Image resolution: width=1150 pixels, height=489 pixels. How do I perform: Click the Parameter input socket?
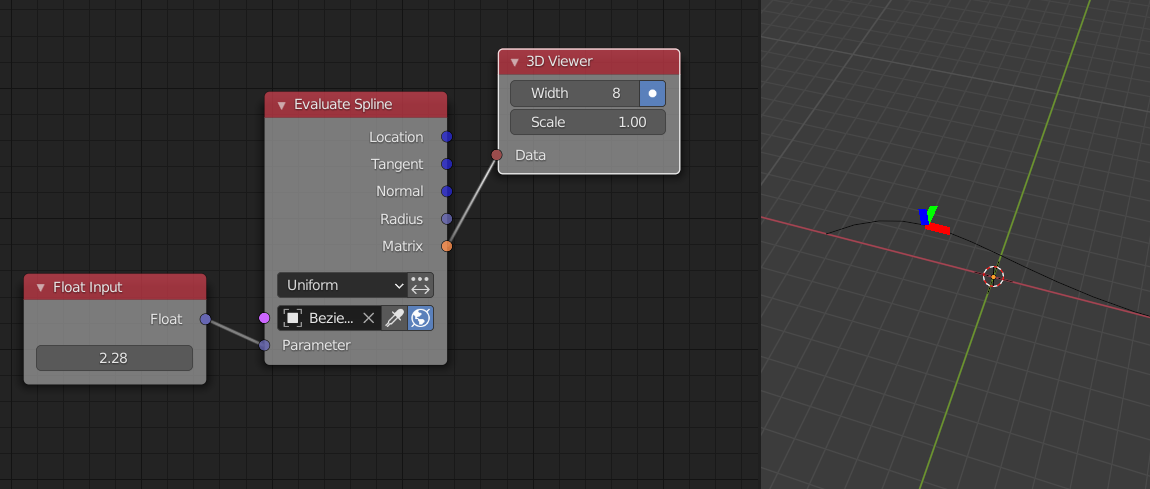tap(264, 345)
